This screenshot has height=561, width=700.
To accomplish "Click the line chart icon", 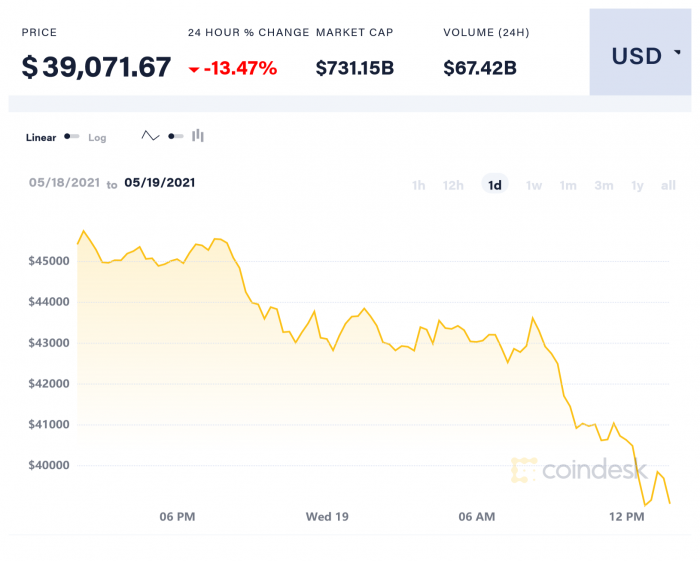I will (151, 136).
